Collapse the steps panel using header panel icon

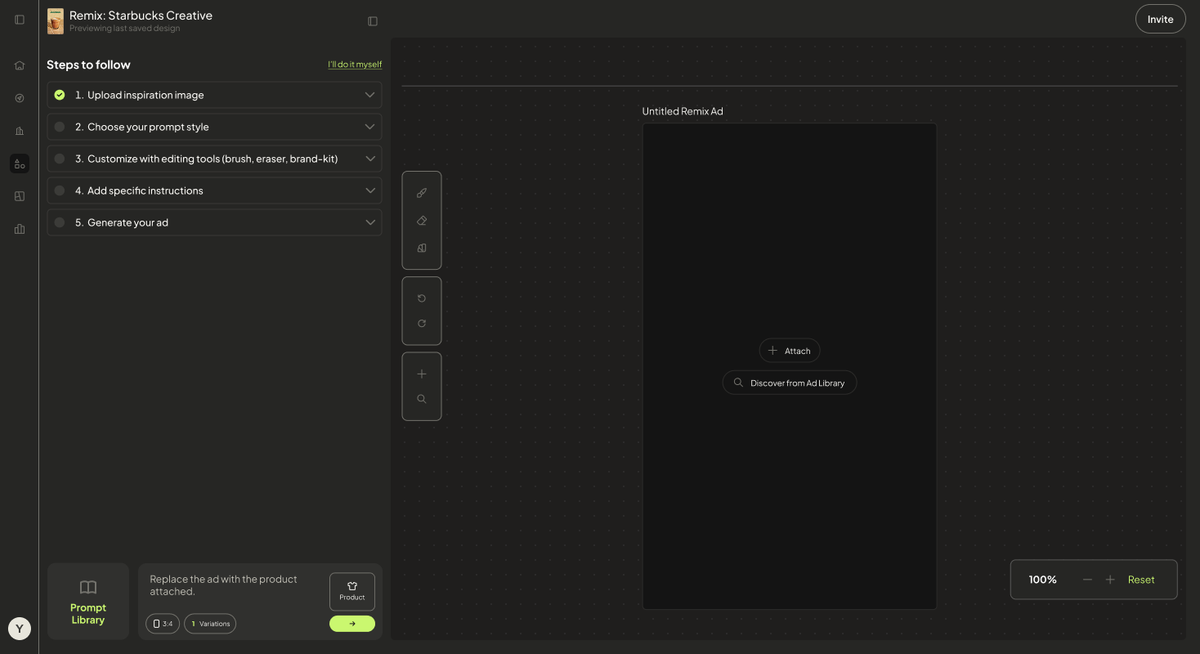tap(373, 21)
